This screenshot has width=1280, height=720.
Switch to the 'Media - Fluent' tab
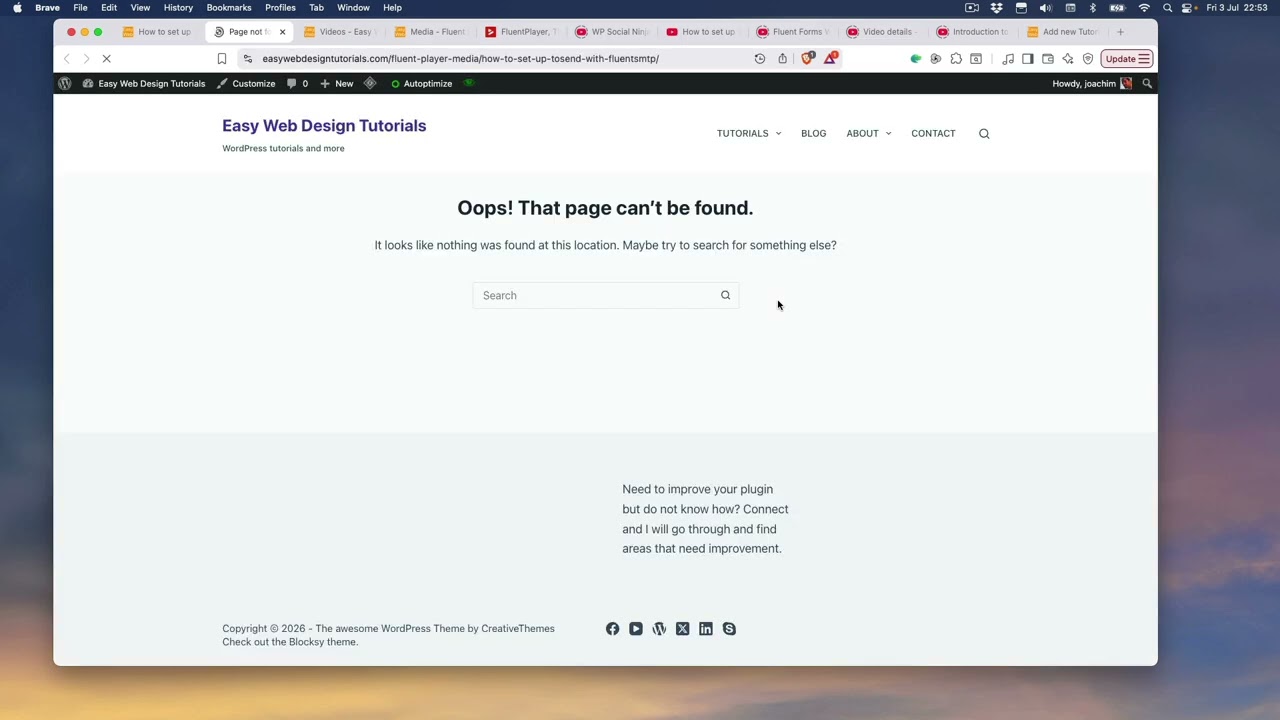pos(430,32)
